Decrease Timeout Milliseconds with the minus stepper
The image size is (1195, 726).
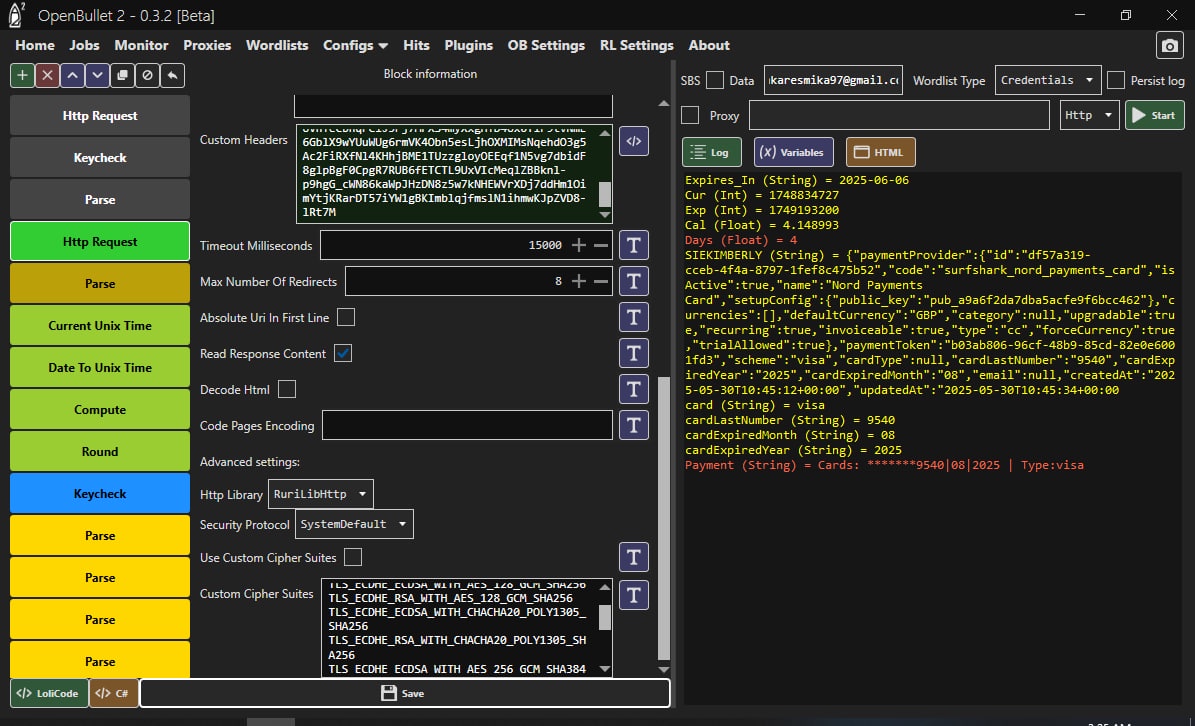601,245
